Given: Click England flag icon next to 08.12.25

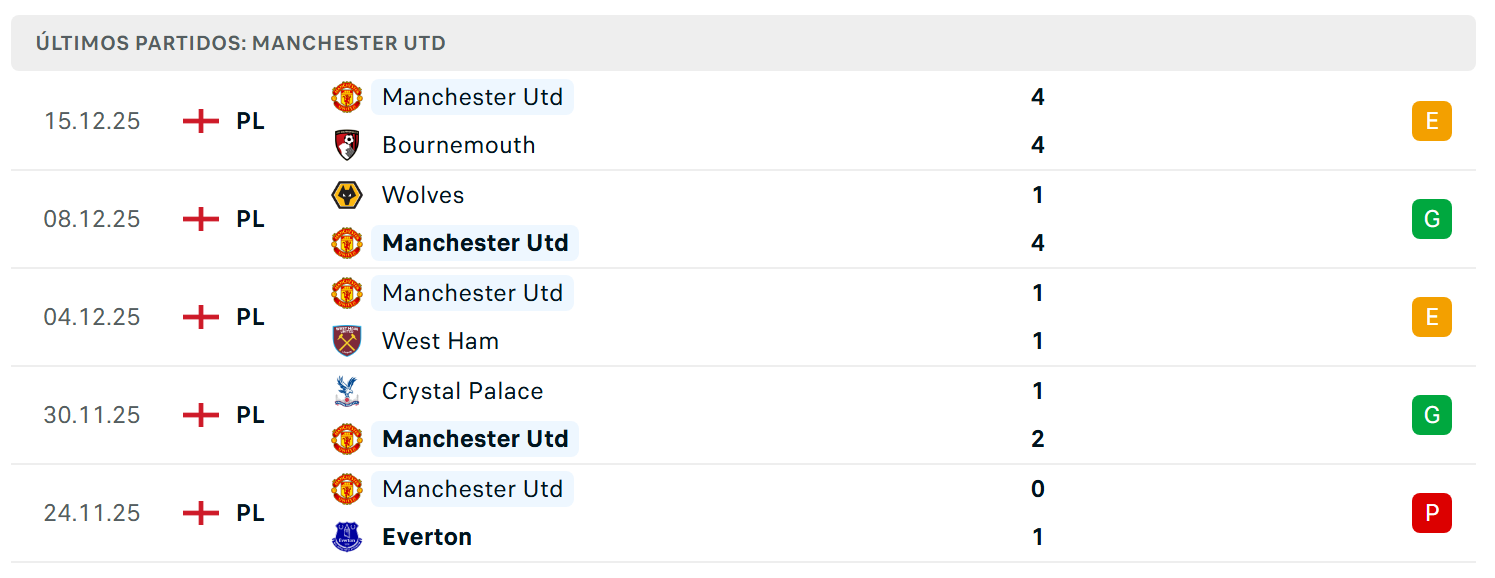Looking at the screenshot, I should tap(201, 219).
